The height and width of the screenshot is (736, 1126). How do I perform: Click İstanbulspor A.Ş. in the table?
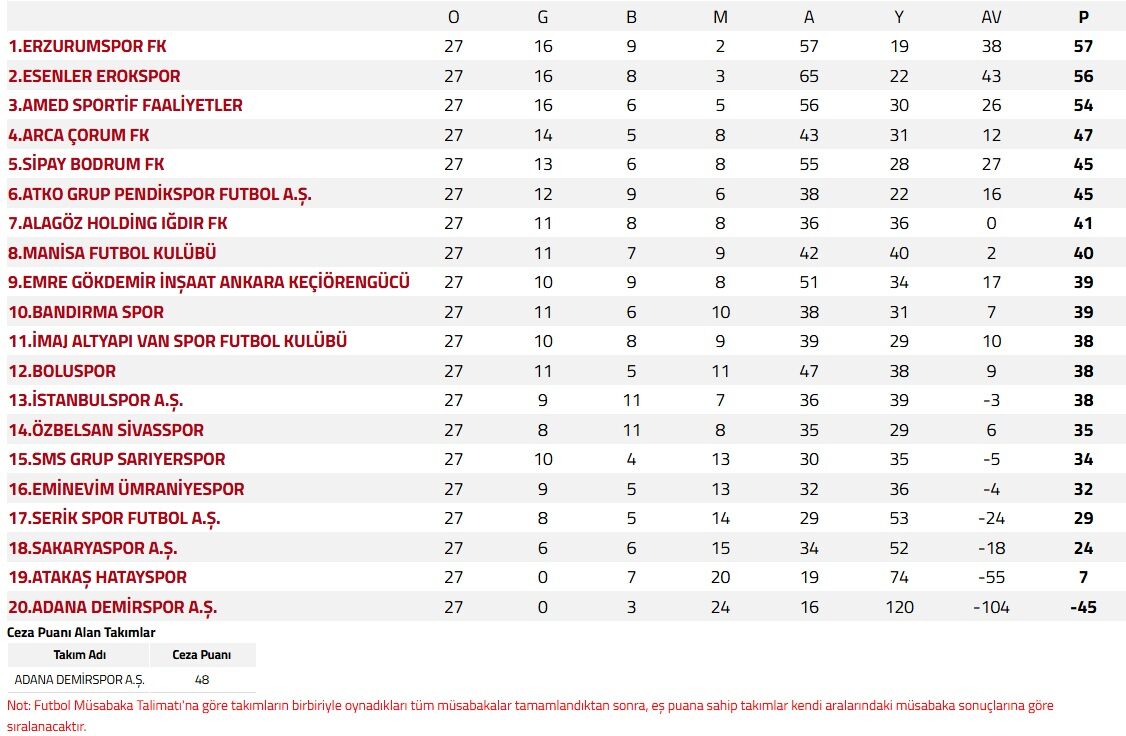point(95,400)
